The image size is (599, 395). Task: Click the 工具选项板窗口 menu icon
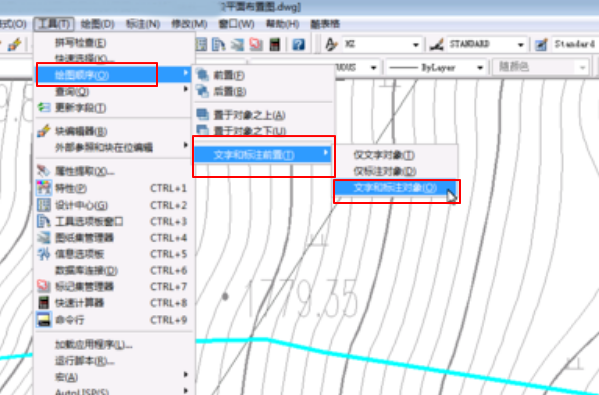(44, 222)
